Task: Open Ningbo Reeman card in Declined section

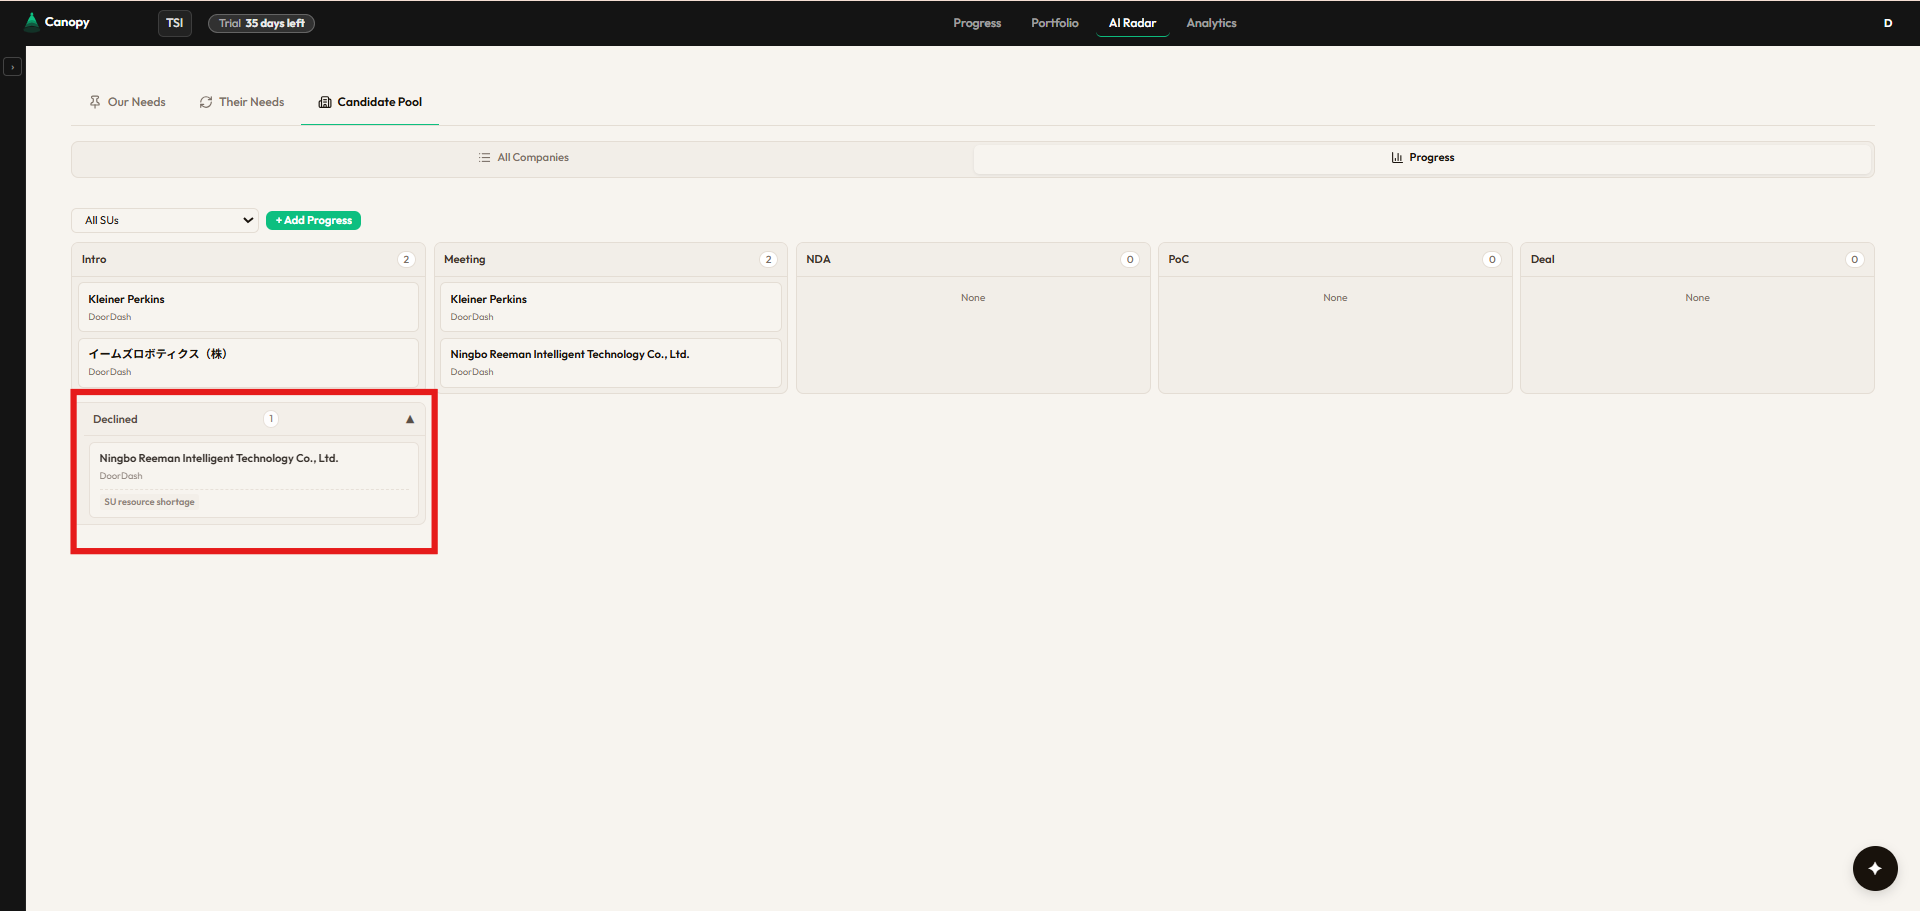Action: click(x=253, y=480)
